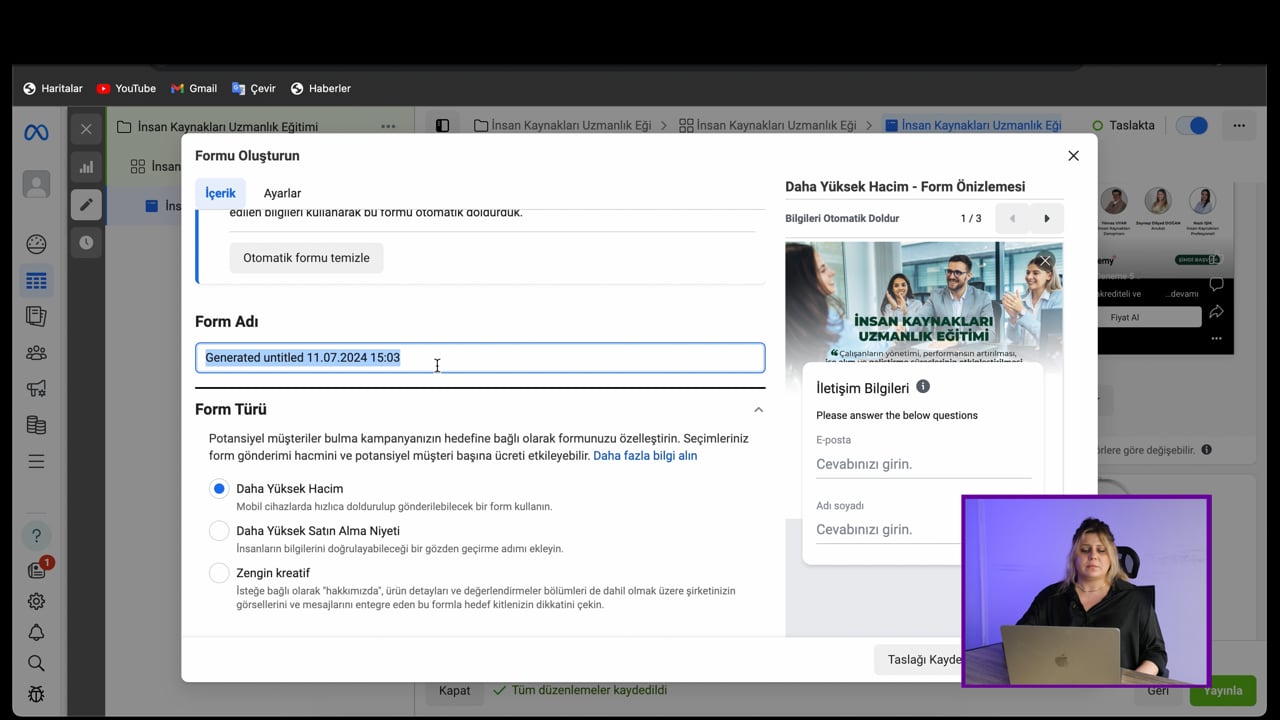Select Daha Yüksek Hacim radio button
Screen dimensions: 1280x720
[x=219, y=489]
